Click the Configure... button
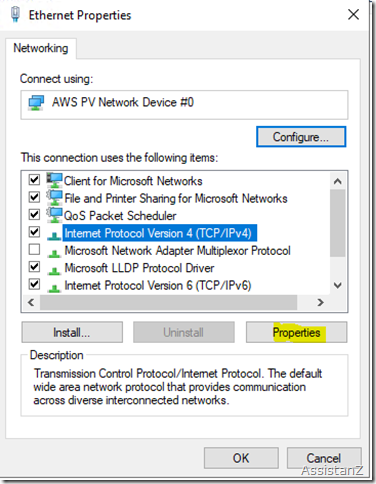This screenshot has width=376, height=484. click(x=301, y=137)
